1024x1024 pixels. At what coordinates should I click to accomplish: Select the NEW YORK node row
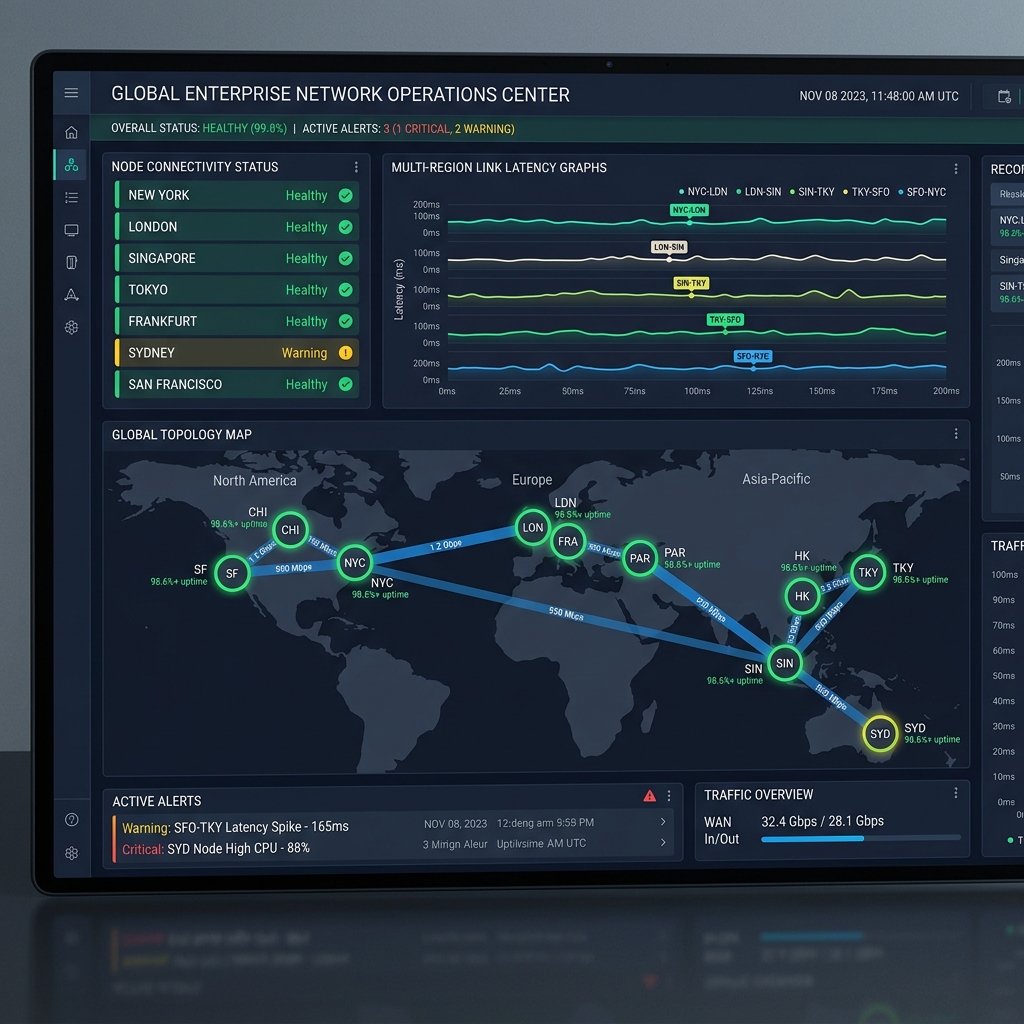click(x=236, y=195)
